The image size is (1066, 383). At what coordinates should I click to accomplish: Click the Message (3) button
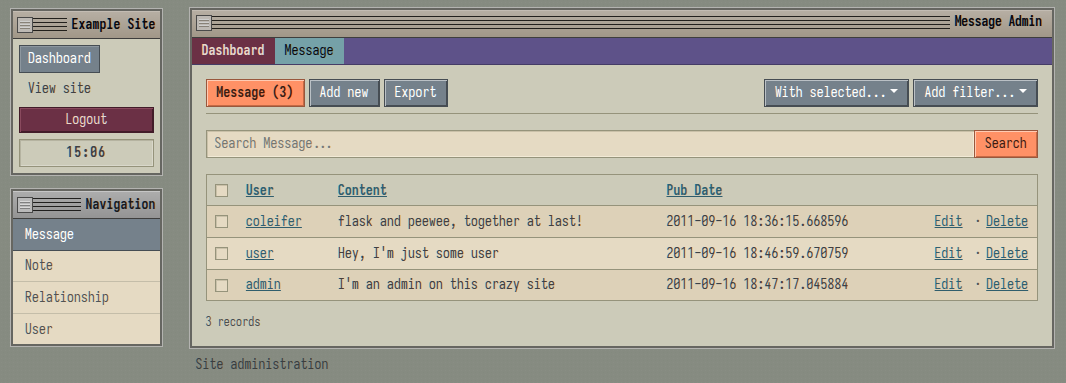[255, 93]
